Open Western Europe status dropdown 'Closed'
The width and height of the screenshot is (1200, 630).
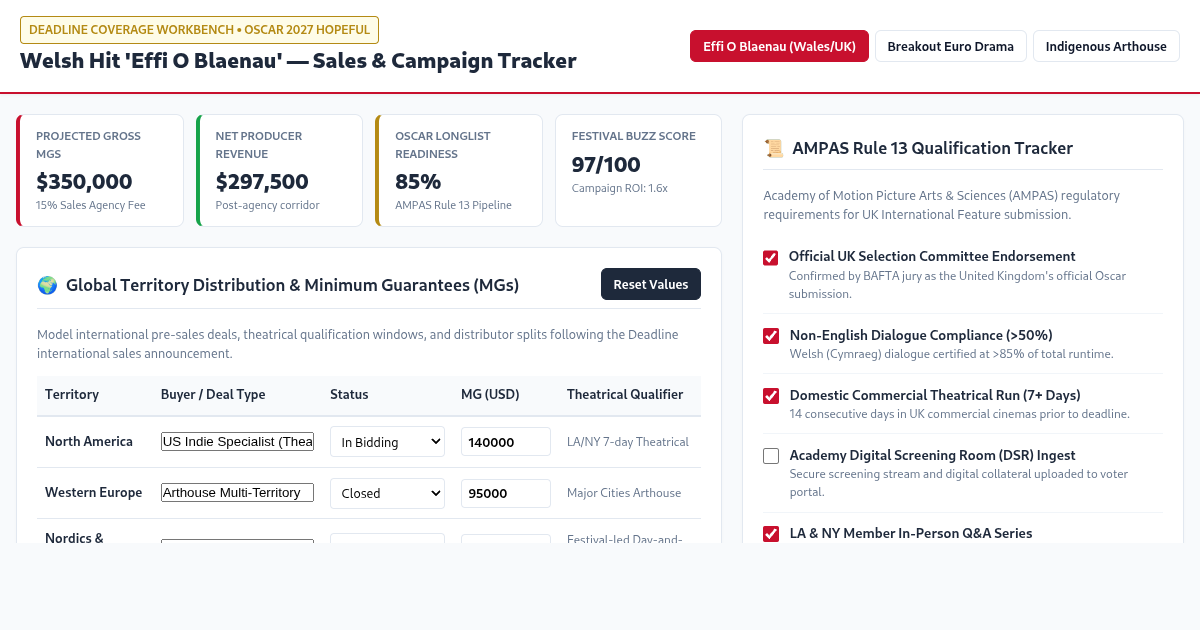[387, 493]
